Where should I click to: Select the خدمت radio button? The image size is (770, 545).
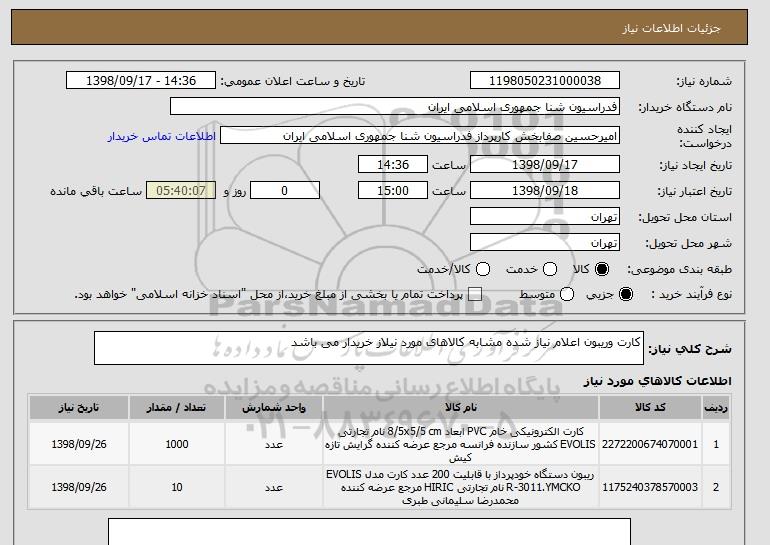[550, 269]
